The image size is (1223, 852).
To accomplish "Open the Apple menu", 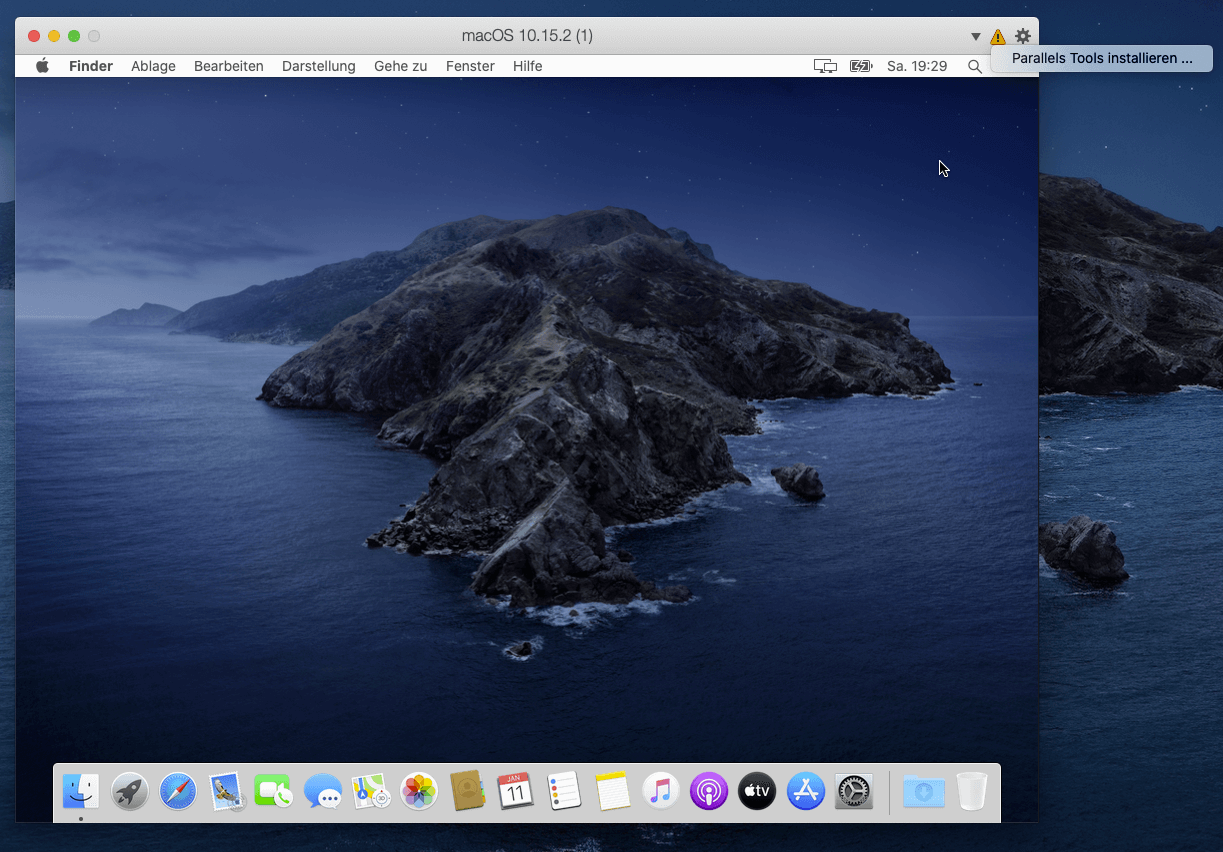I will [x=43, y=66].
